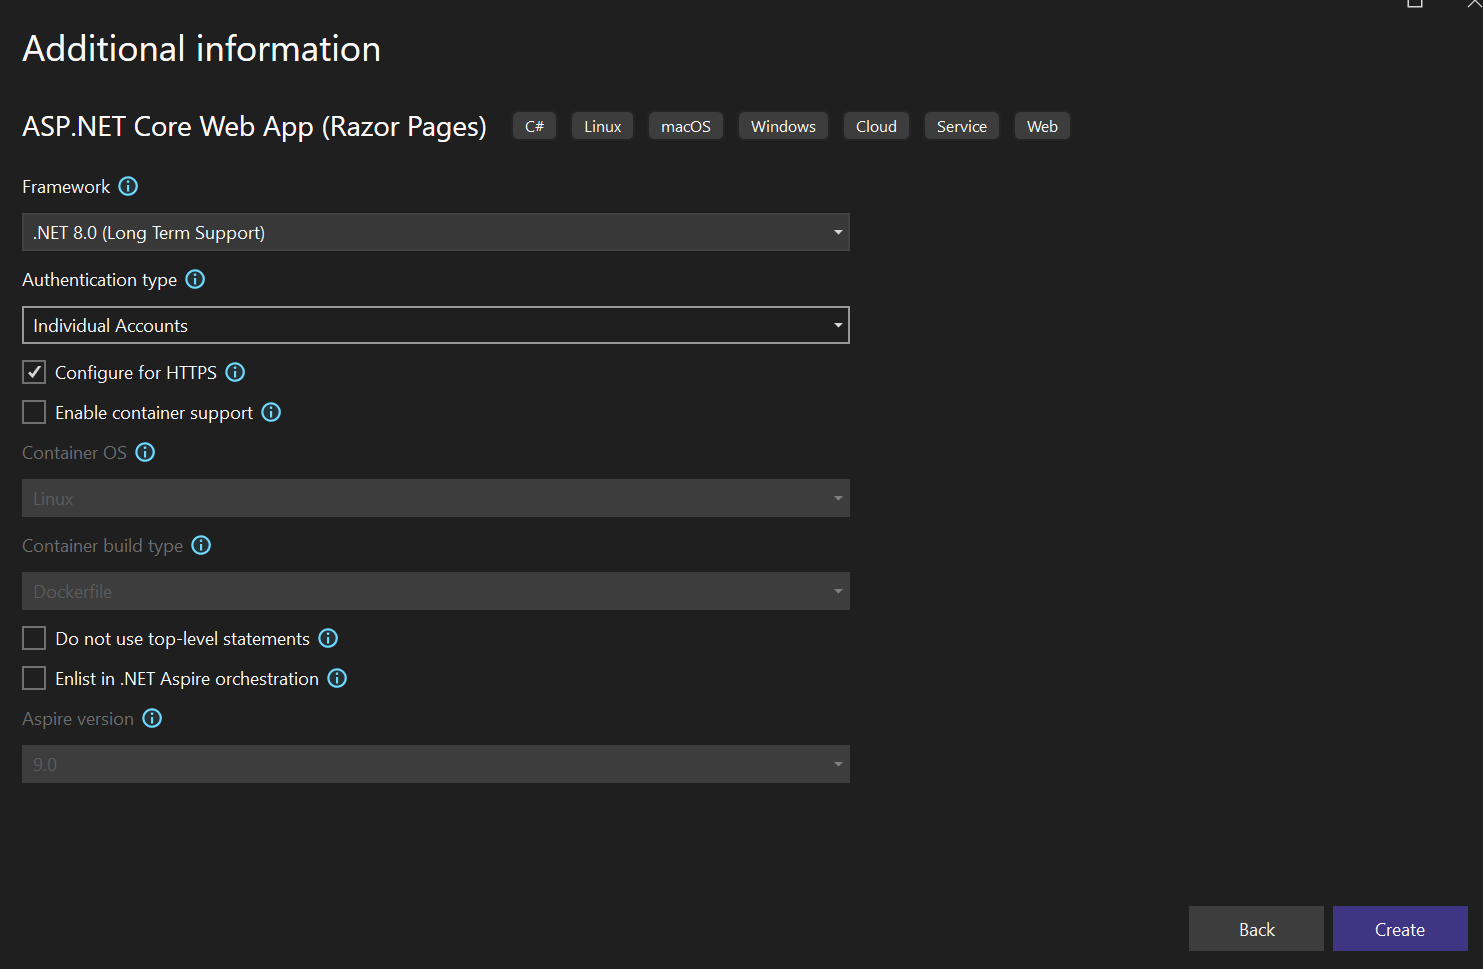Open the Container build type Dockerfile dropdown
The image size is (1483, 969).
[436, 591]
